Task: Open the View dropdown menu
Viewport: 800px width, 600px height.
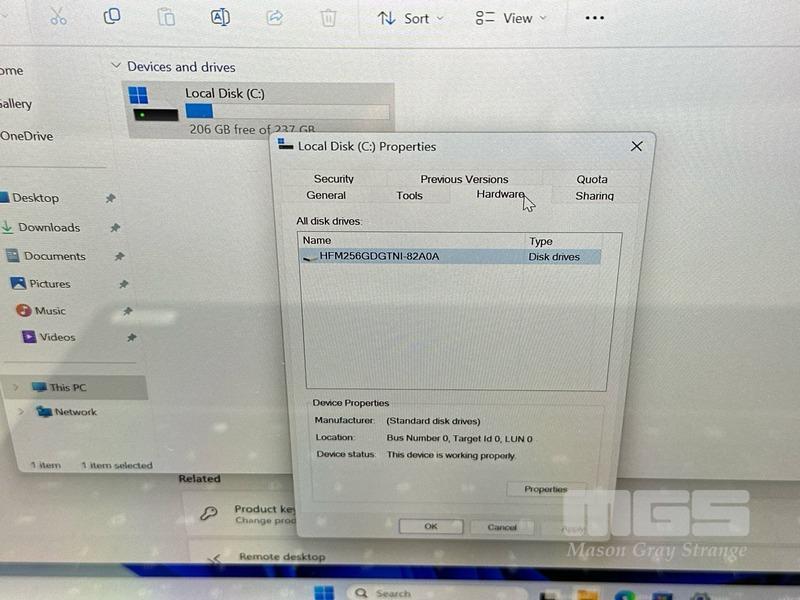Action: click(511, 18)
